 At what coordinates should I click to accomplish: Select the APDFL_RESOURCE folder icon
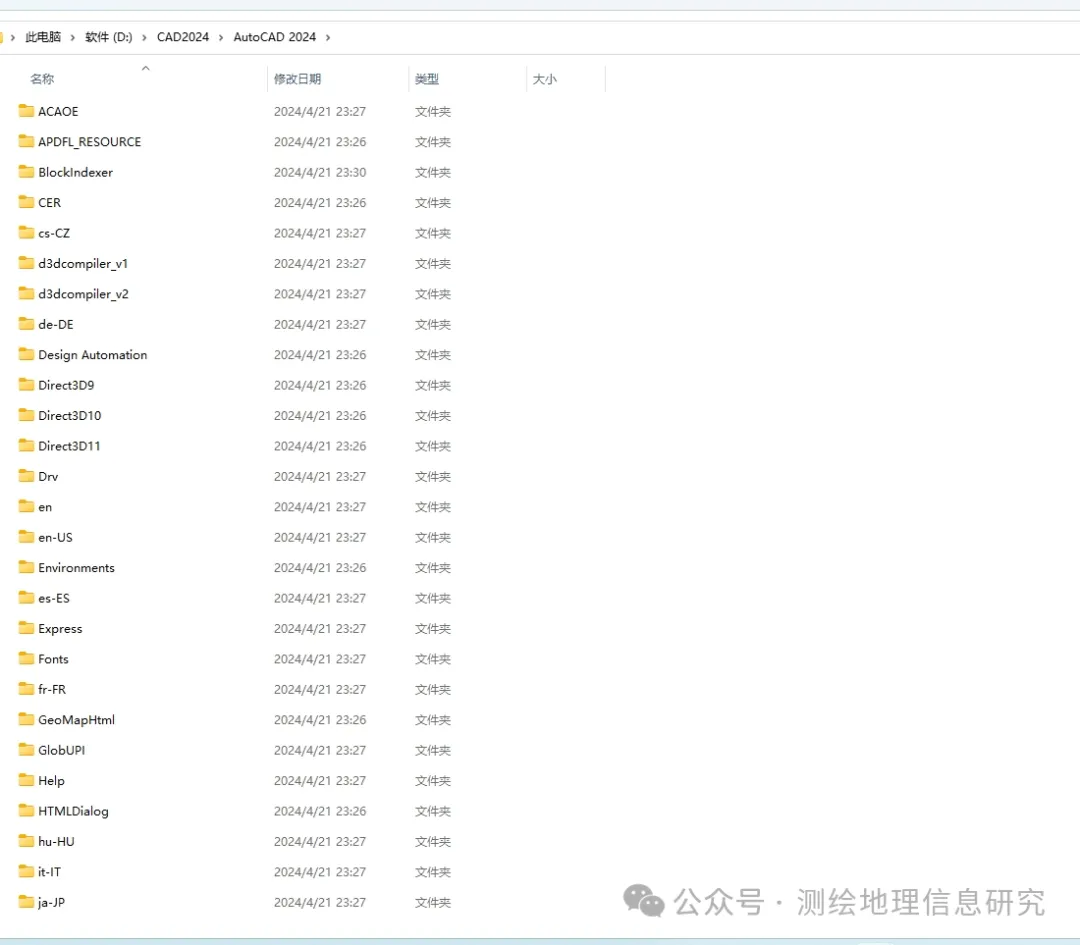[26, 141]
